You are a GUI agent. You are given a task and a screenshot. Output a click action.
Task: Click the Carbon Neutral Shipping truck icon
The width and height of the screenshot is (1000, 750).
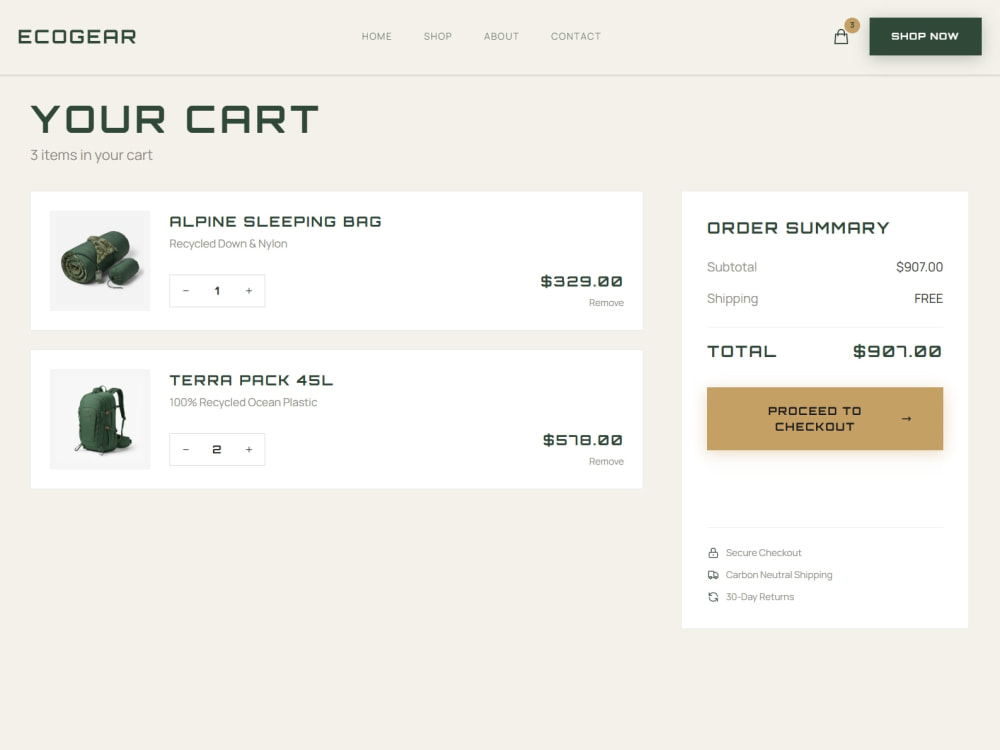[713, 575]
